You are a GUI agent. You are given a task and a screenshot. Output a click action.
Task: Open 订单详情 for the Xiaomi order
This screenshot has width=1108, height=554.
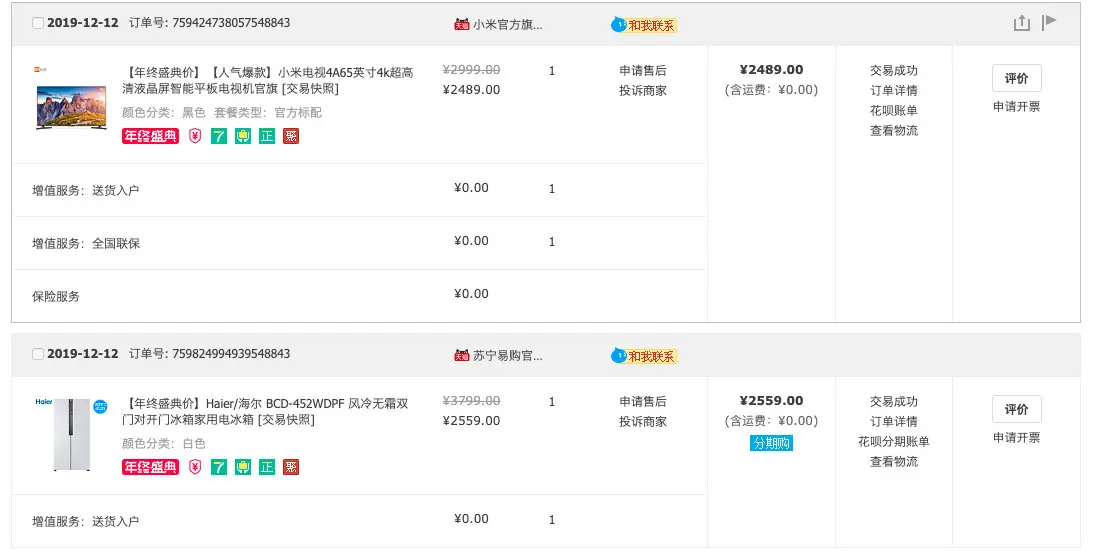(x=894, y=90)
